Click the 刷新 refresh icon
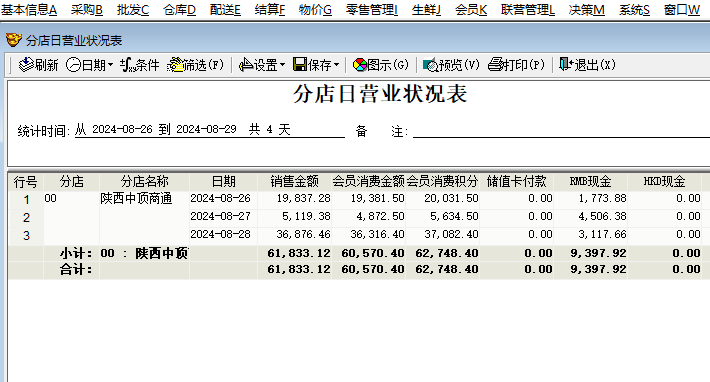Image resolution: width=710 pixels, height=382 pixels. [x=26, y=65]
